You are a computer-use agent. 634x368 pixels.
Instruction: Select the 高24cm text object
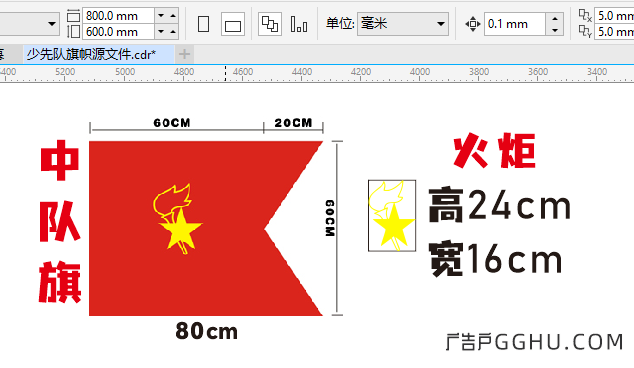(500, 205)
